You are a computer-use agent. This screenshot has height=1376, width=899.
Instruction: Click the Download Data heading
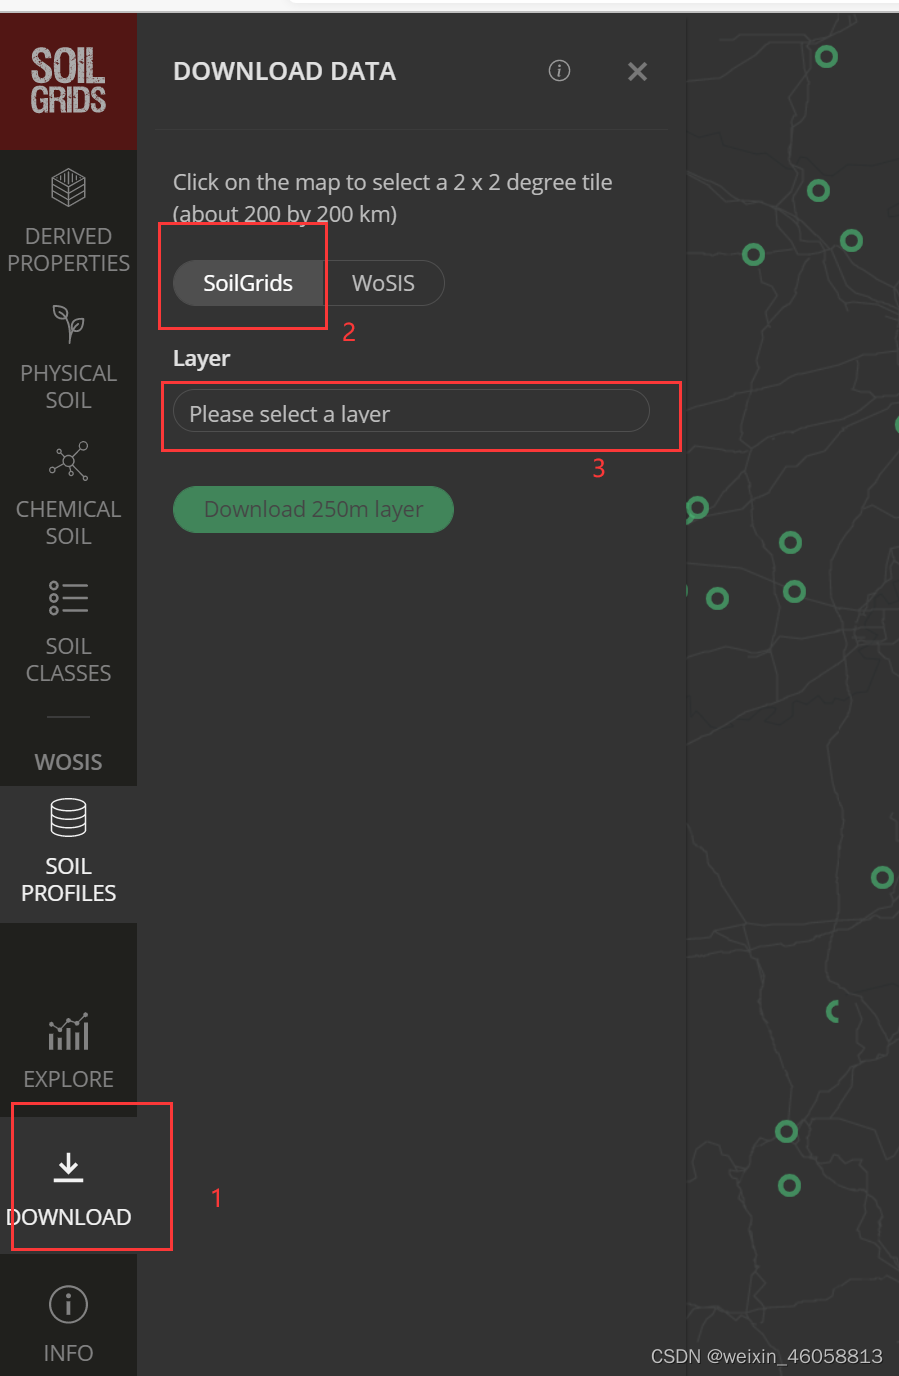coord(284,71)
